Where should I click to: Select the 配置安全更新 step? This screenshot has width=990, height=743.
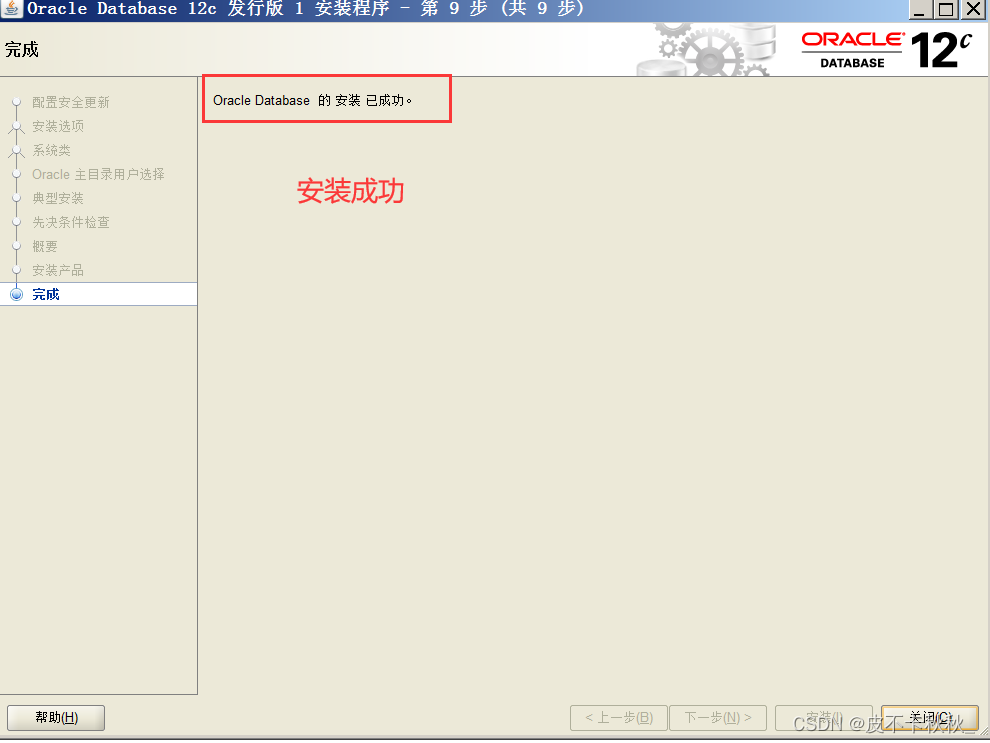71,102
